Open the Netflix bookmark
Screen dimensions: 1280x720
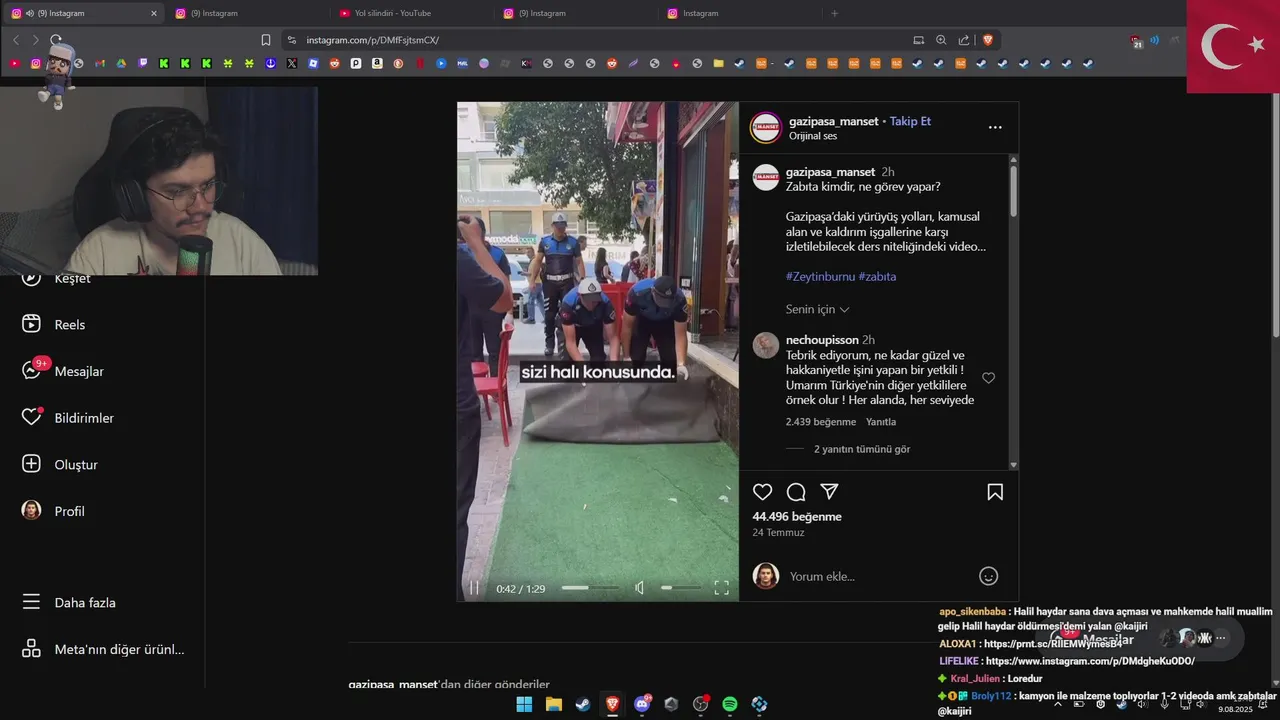(420, 63)
